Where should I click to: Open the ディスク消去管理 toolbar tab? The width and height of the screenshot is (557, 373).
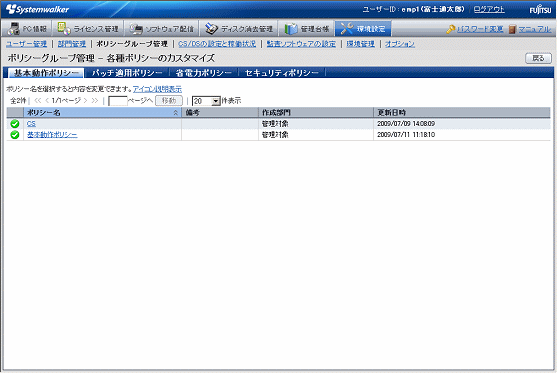coord(239,28)
